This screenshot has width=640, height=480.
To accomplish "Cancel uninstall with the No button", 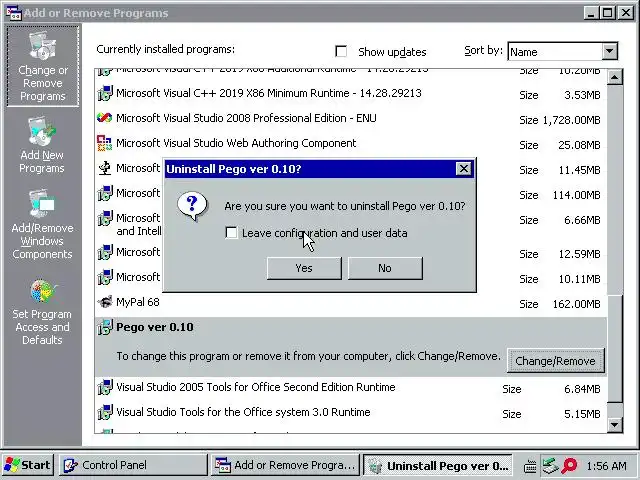I will tap(385, 268).
